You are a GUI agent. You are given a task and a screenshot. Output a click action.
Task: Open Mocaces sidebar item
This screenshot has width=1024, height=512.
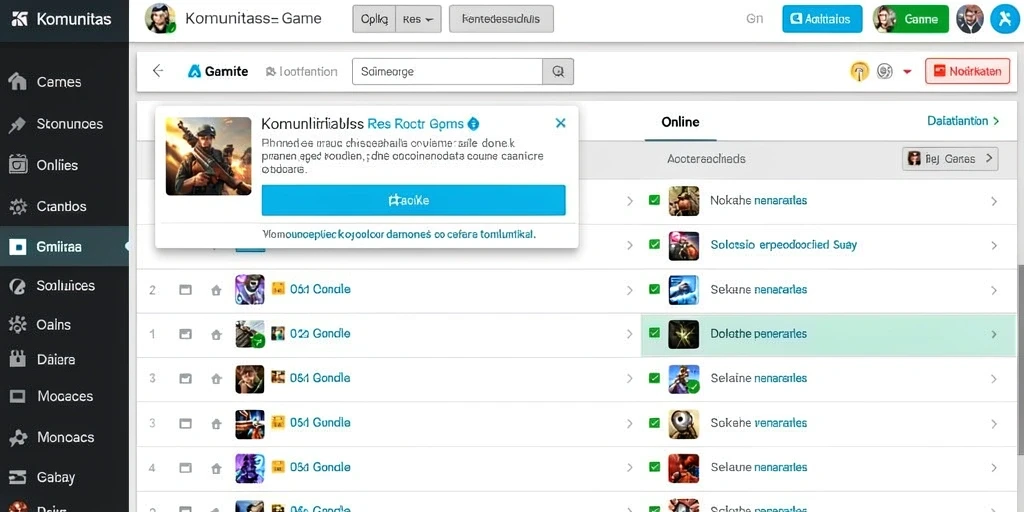click(64, 396)
